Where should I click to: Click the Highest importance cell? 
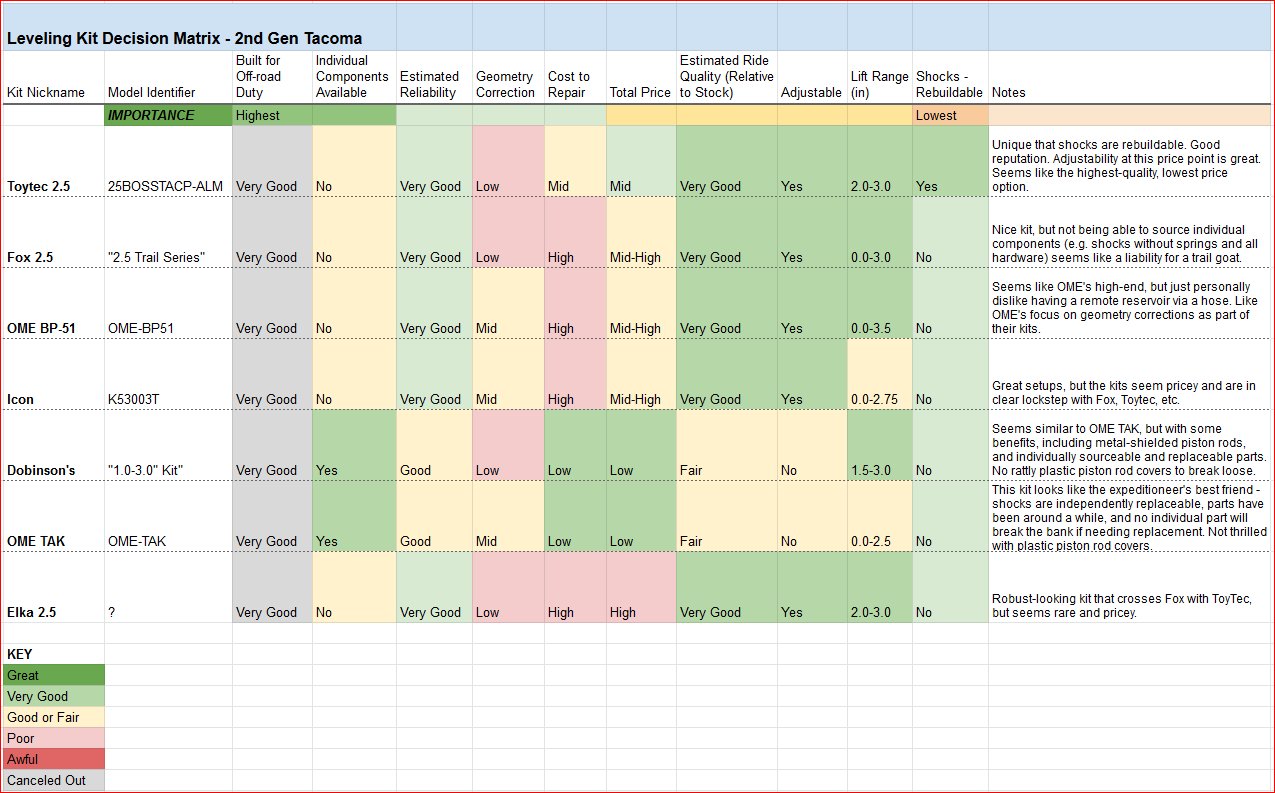click(x=272, y=115)
